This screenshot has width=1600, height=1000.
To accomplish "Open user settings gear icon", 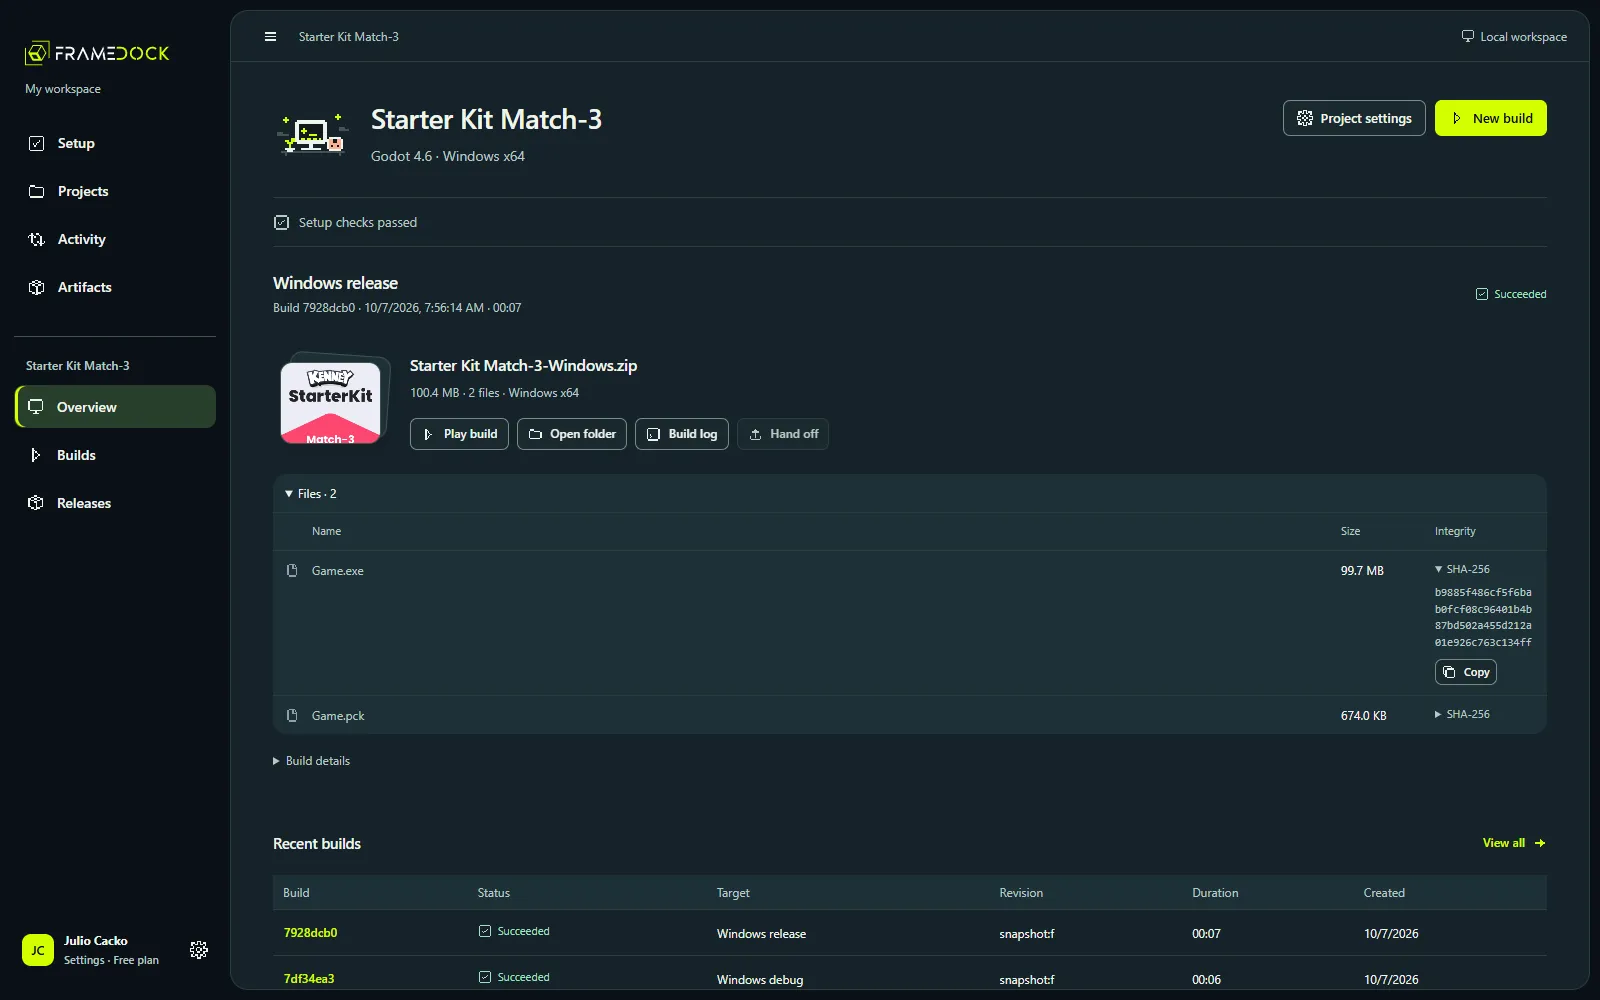I will click(199, 950).
